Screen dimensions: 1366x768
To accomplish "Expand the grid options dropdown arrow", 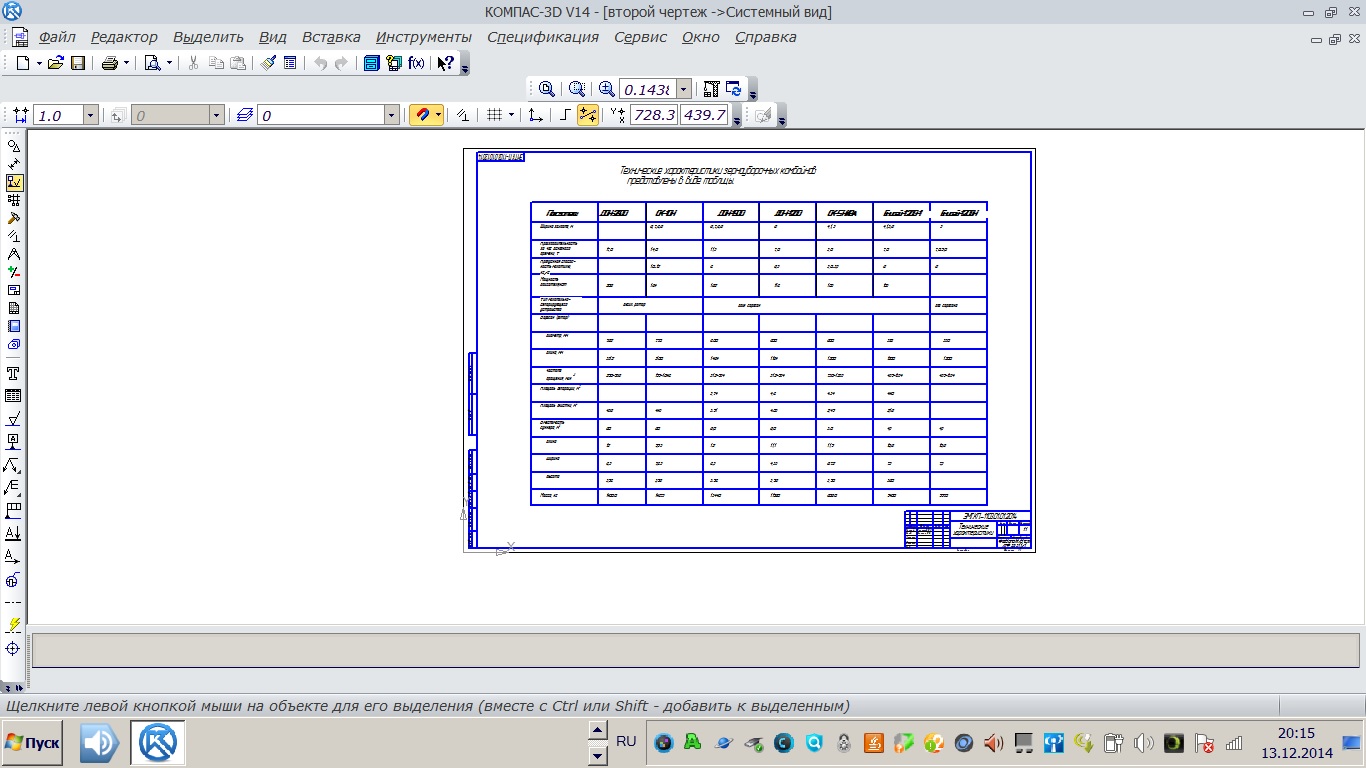I will pos(511,115).
